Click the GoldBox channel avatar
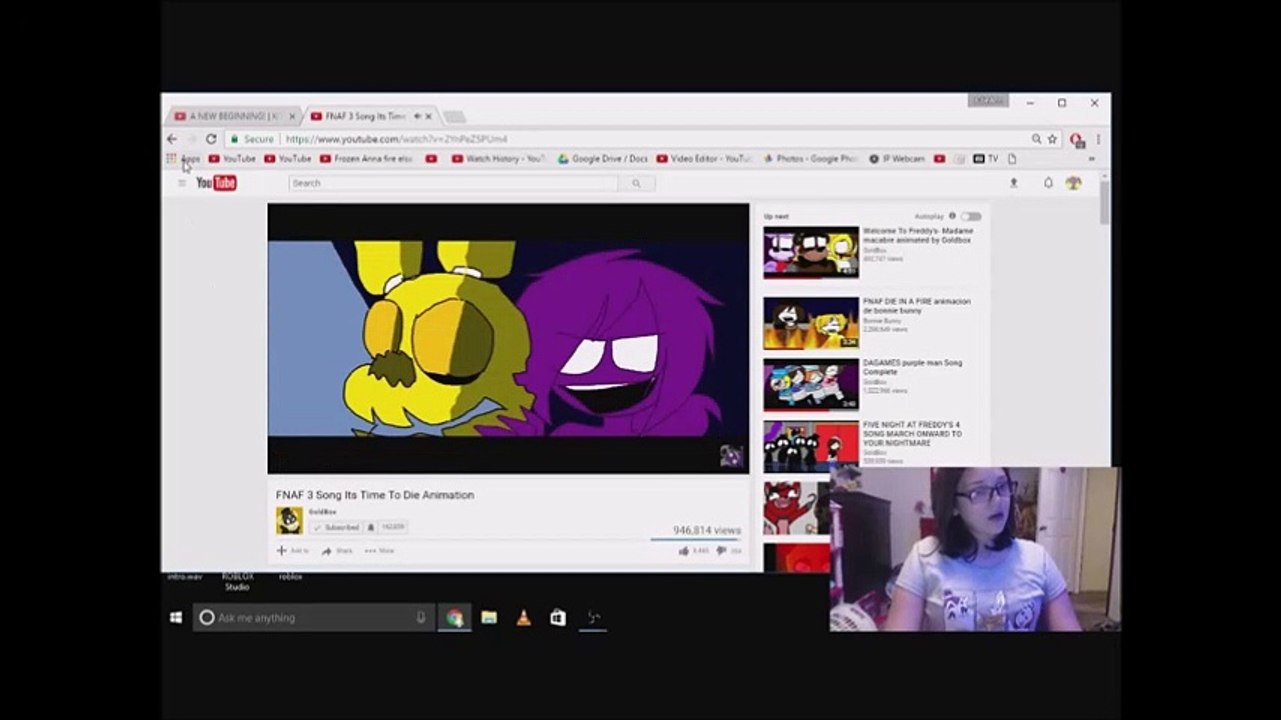 (x=289, y=520)
